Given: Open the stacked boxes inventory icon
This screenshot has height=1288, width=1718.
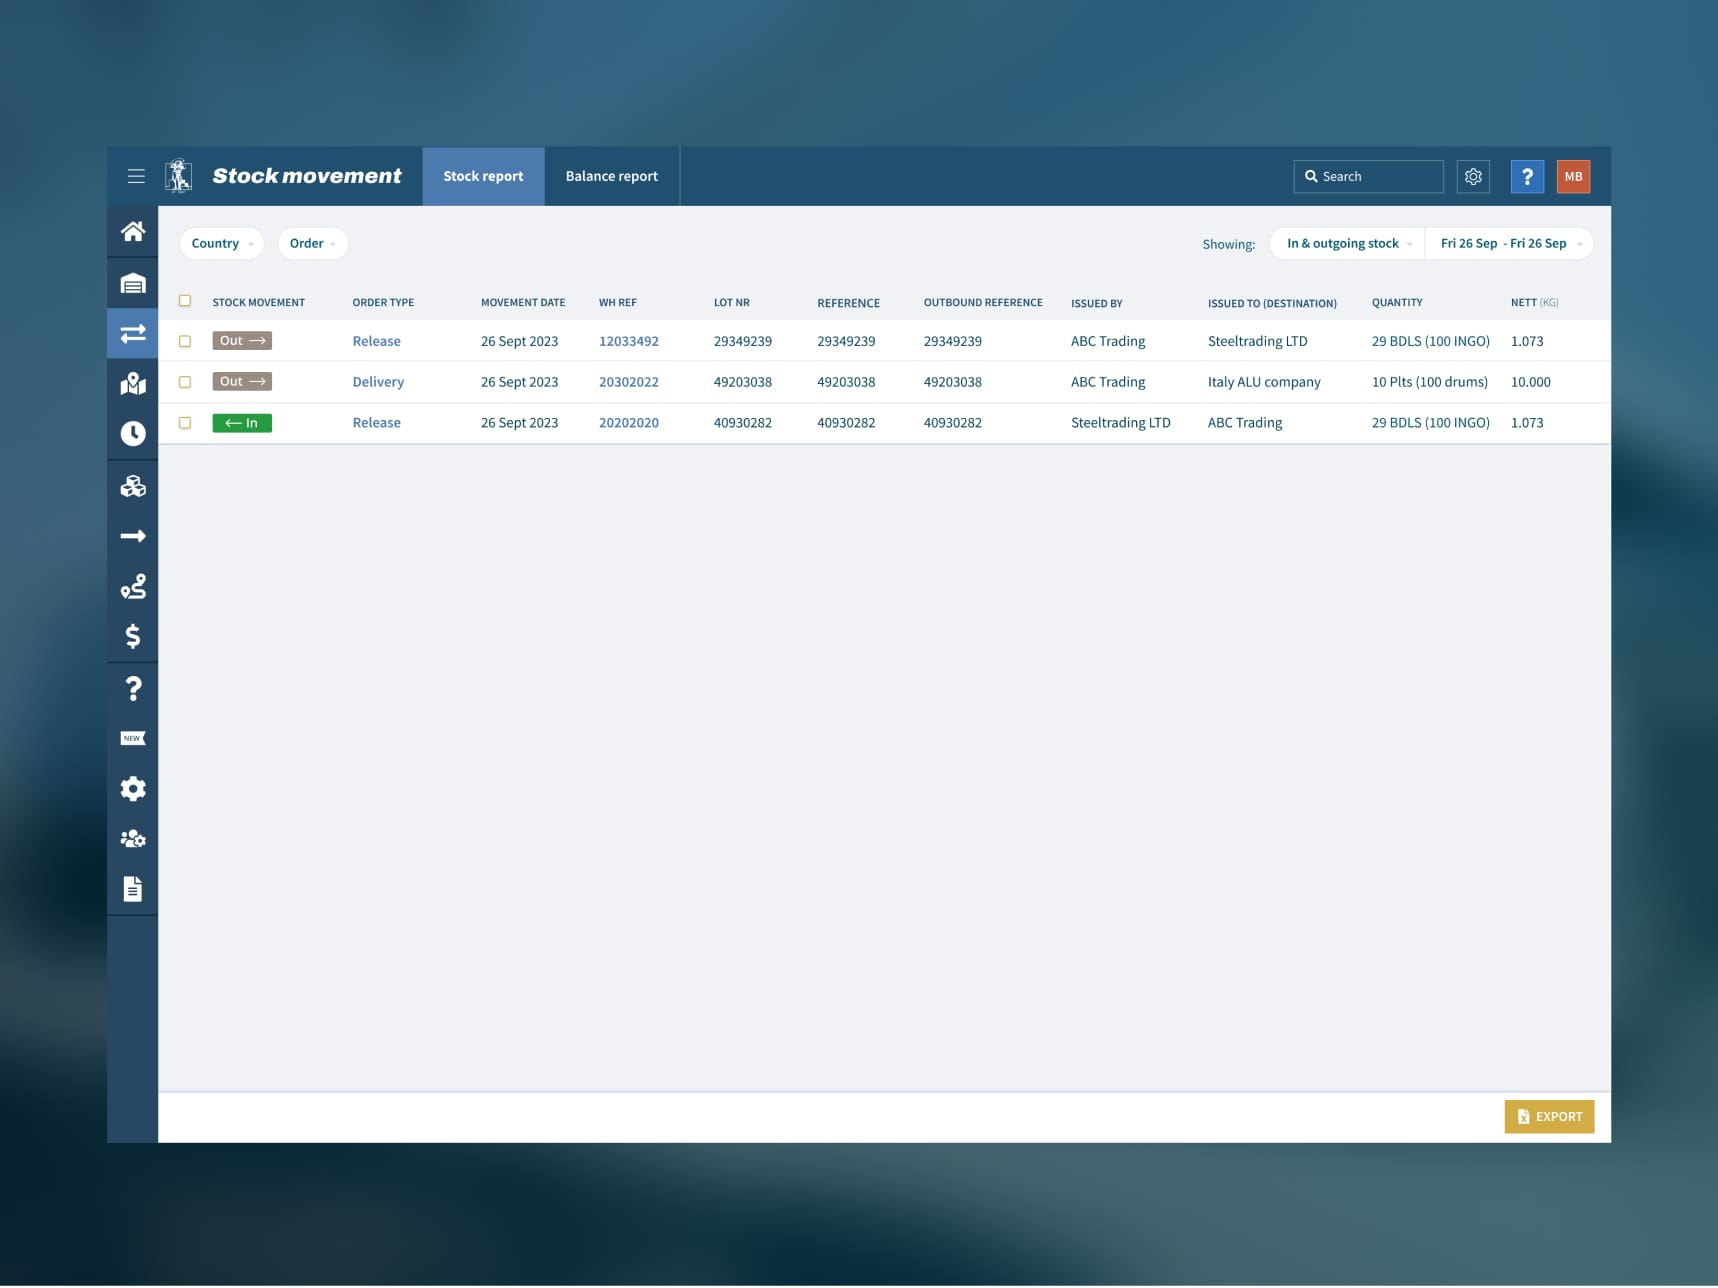Looking at the screenshot, I should tap(133, 486).
